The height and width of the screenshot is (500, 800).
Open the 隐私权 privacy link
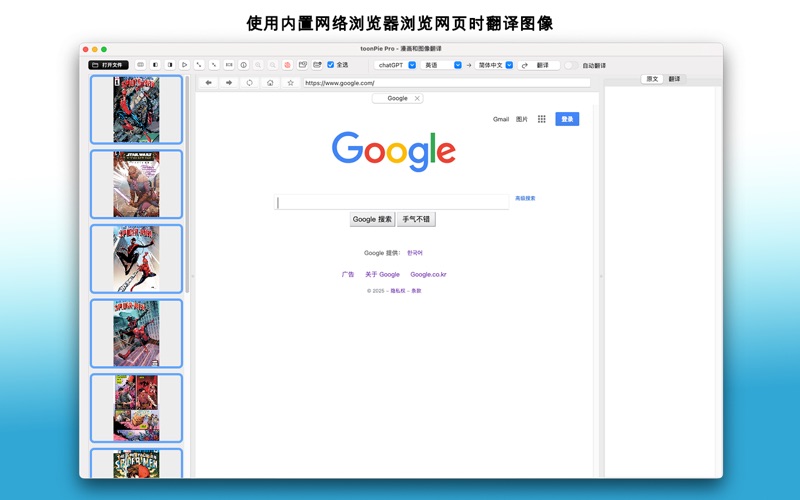(398, 291)
